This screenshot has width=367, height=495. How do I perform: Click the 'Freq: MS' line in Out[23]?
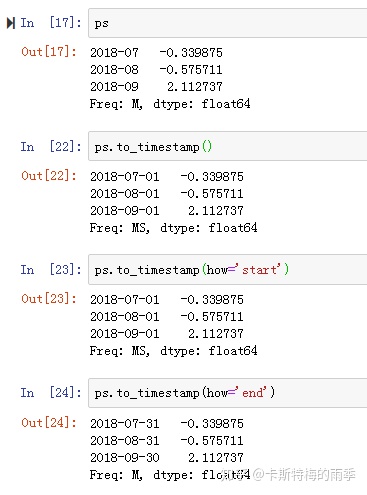173,351
